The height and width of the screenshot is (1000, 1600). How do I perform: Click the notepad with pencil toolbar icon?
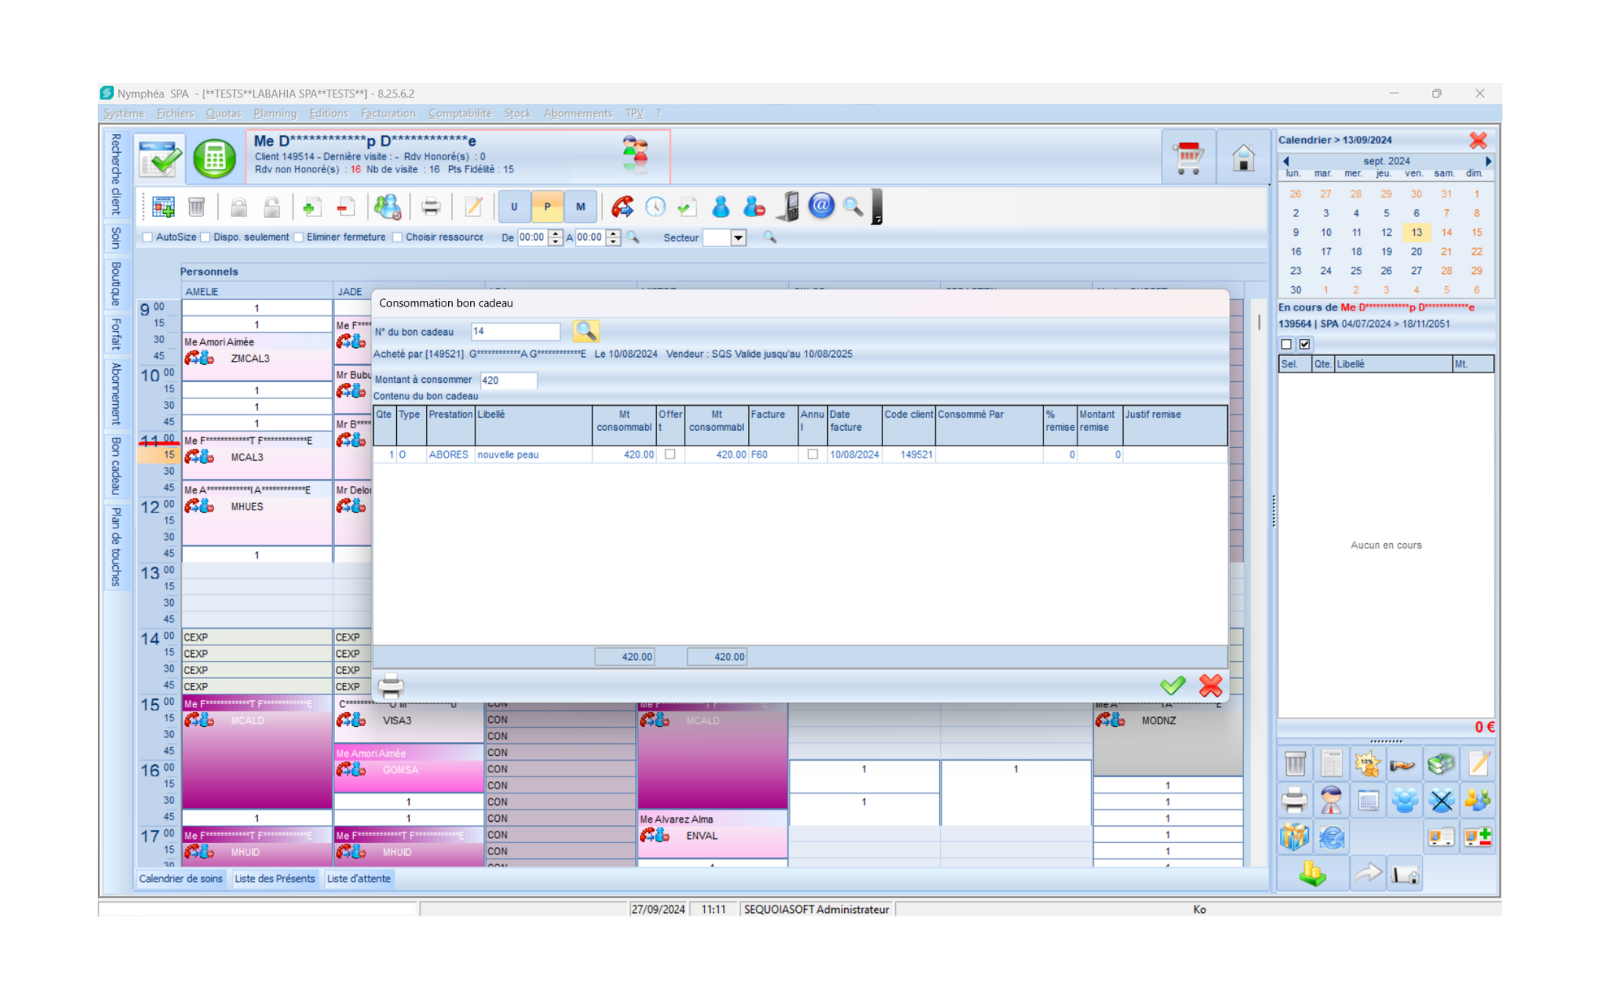[x=474, y=207]
